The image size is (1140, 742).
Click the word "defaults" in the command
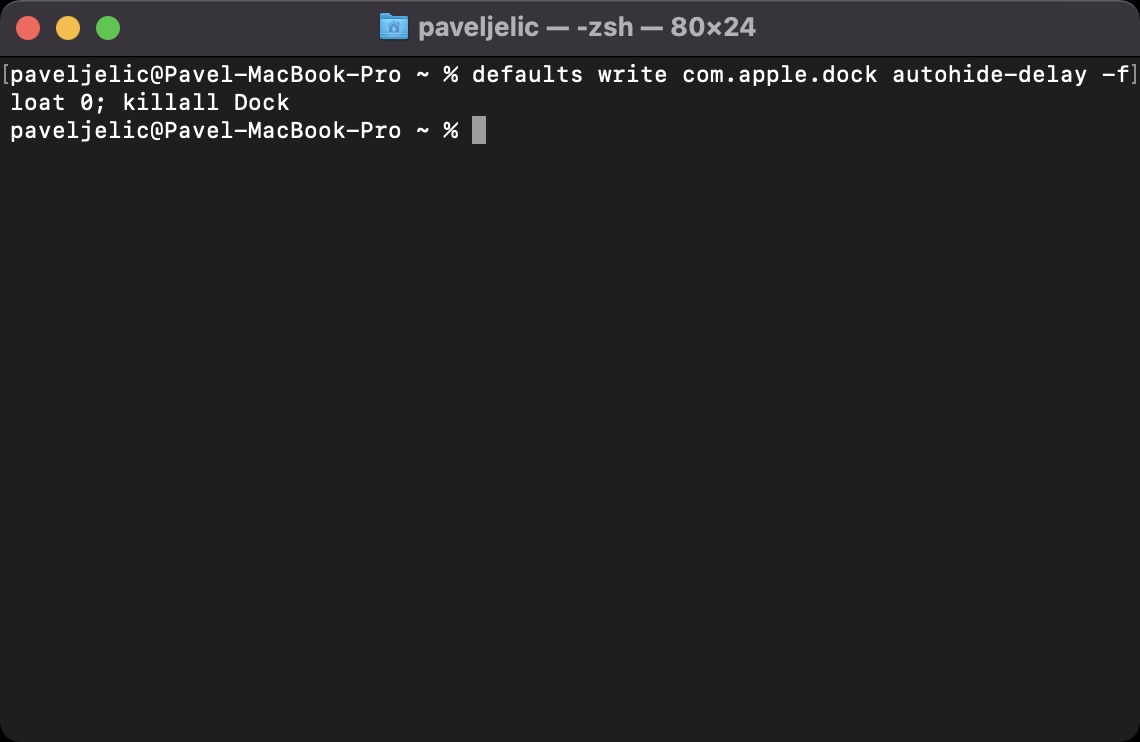coord(527,75)
